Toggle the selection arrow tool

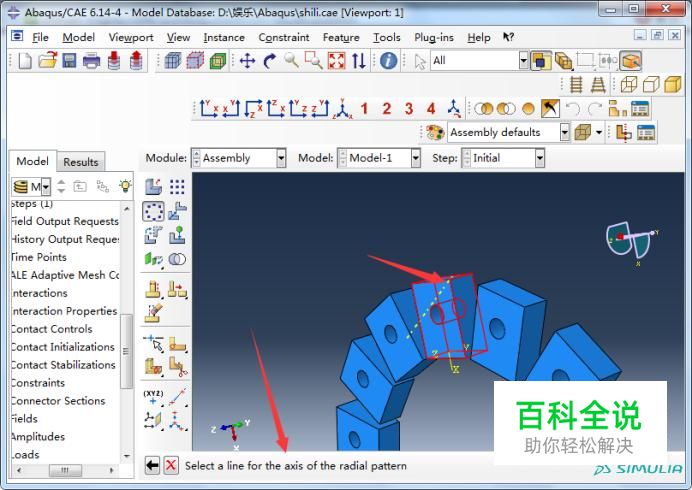(420, 61)
